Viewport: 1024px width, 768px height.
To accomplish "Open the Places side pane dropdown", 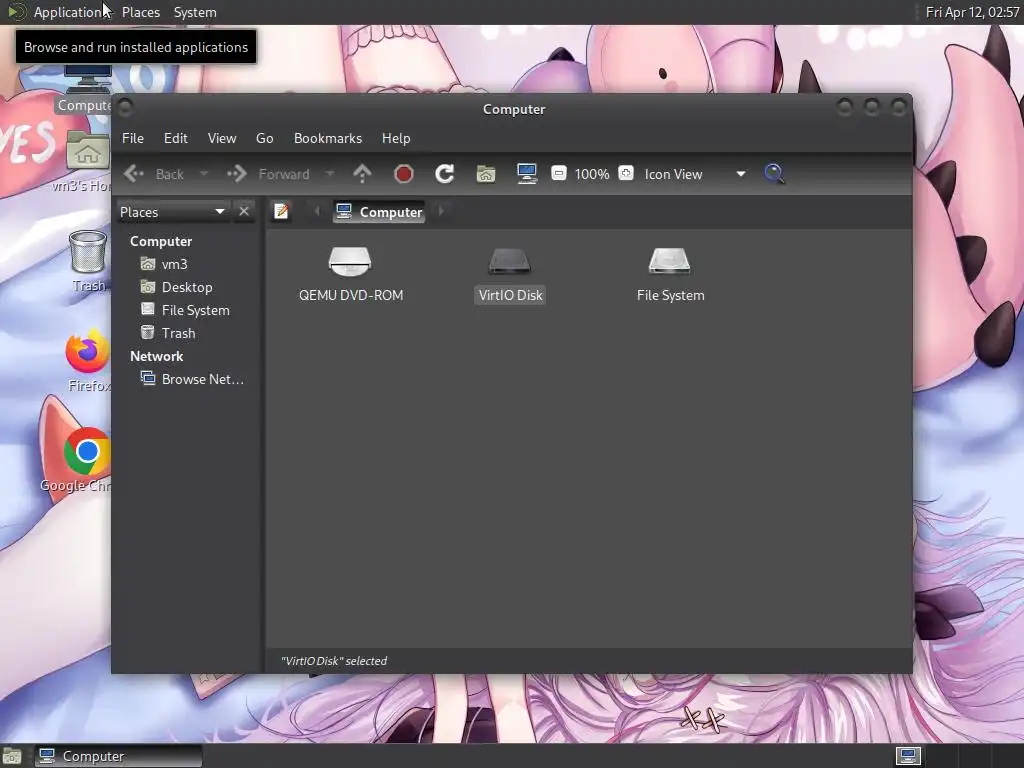I will pyautogui.click(x=173, y=212).
